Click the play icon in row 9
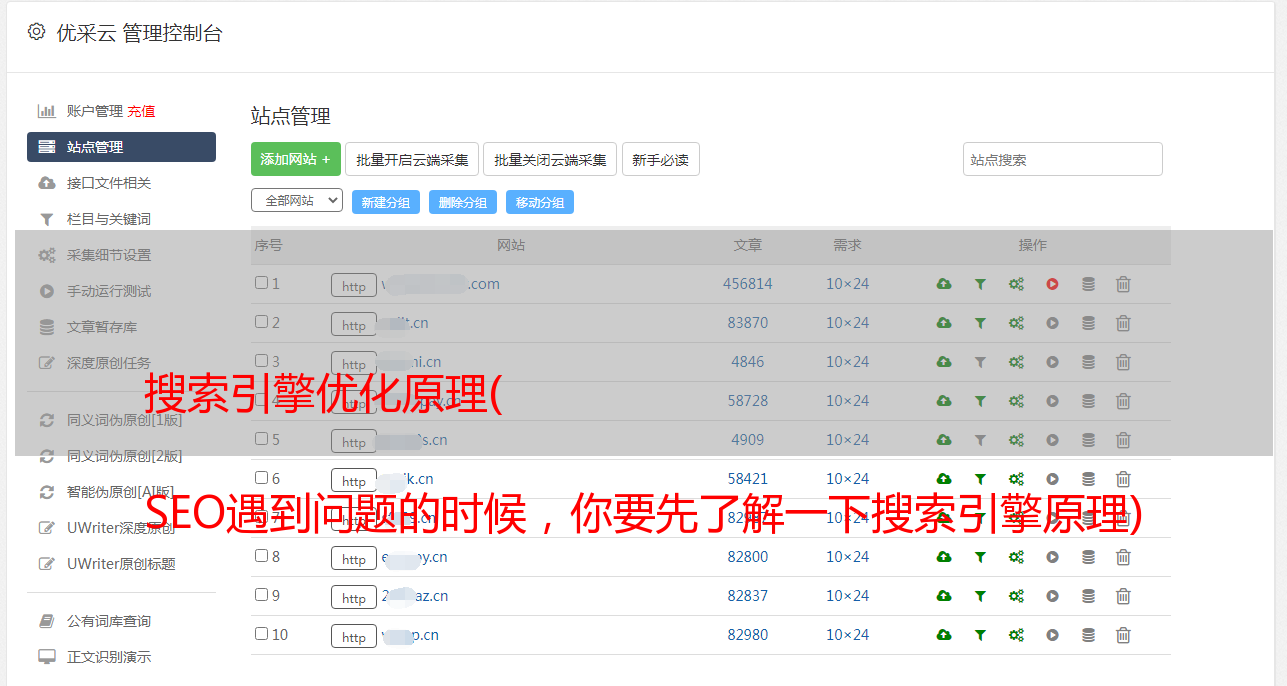 point(1052,596)
